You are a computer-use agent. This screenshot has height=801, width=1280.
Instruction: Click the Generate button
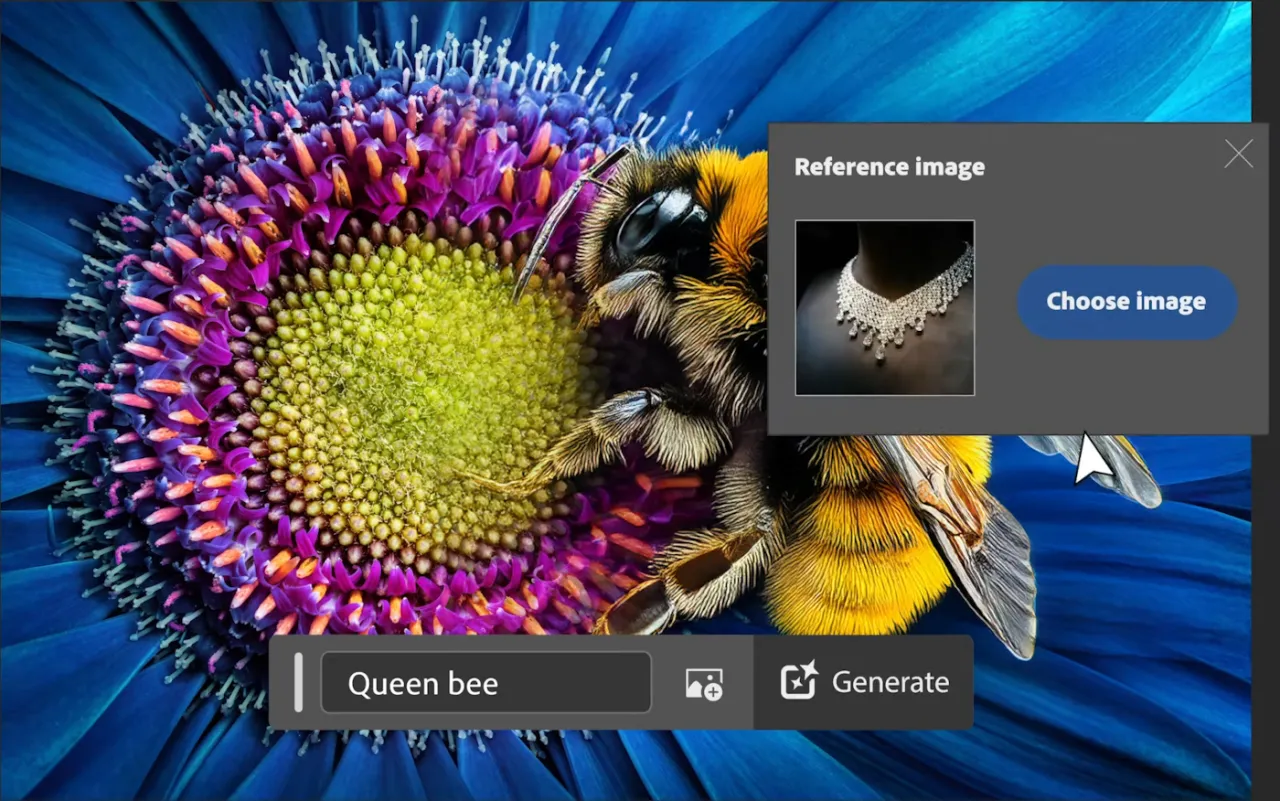click(863, 683)
